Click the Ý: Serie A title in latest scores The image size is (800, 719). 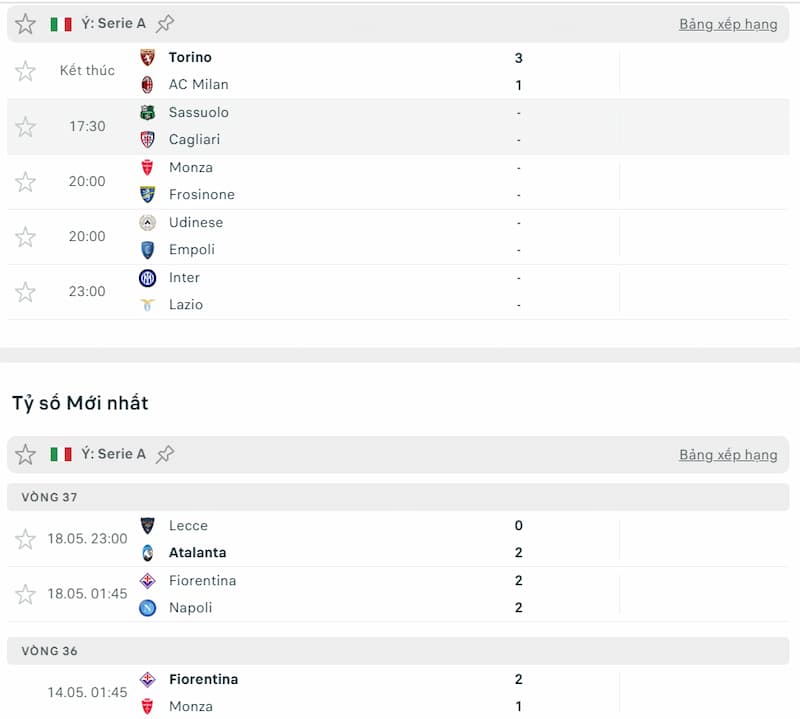coord(113,454)
